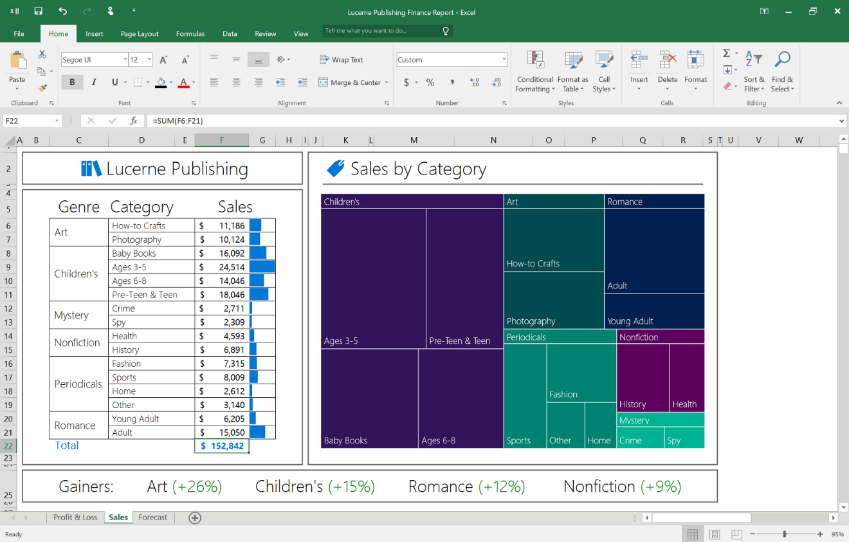Add a new sheet with plus icon
Screen dimensions: 849x542
pos(195,517)
